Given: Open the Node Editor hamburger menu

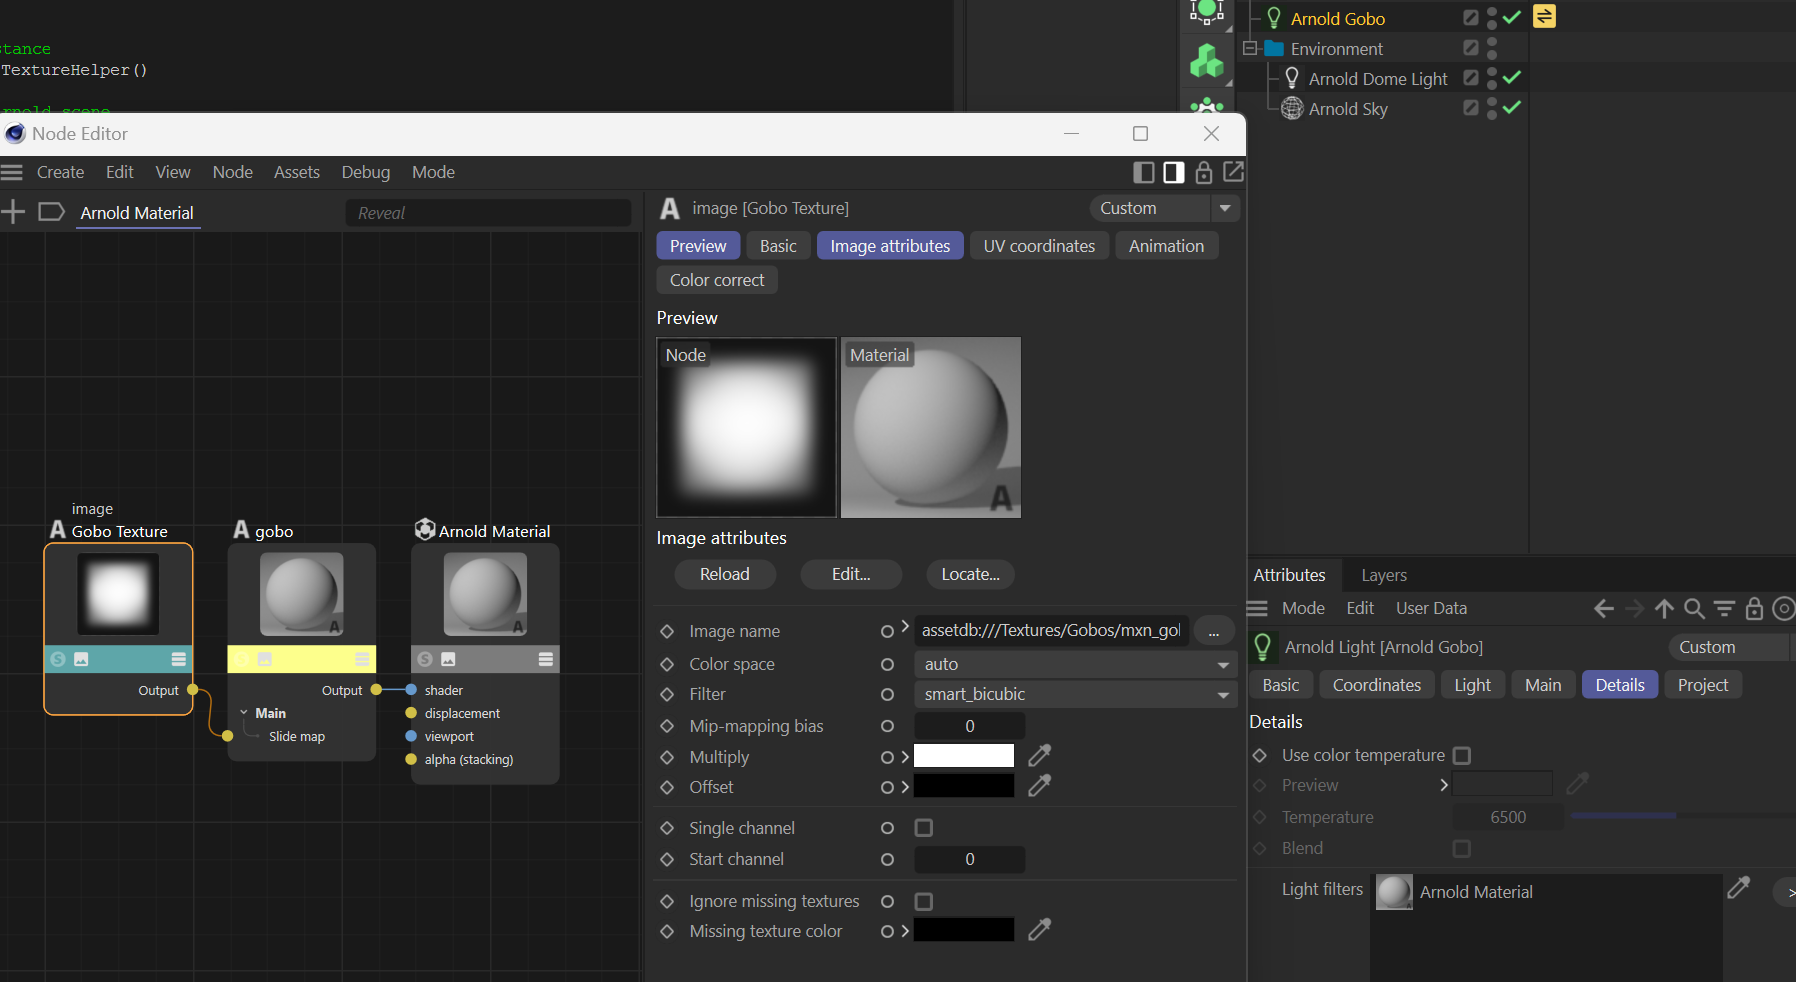Looking at the screenshot, I should click(12, 172).
